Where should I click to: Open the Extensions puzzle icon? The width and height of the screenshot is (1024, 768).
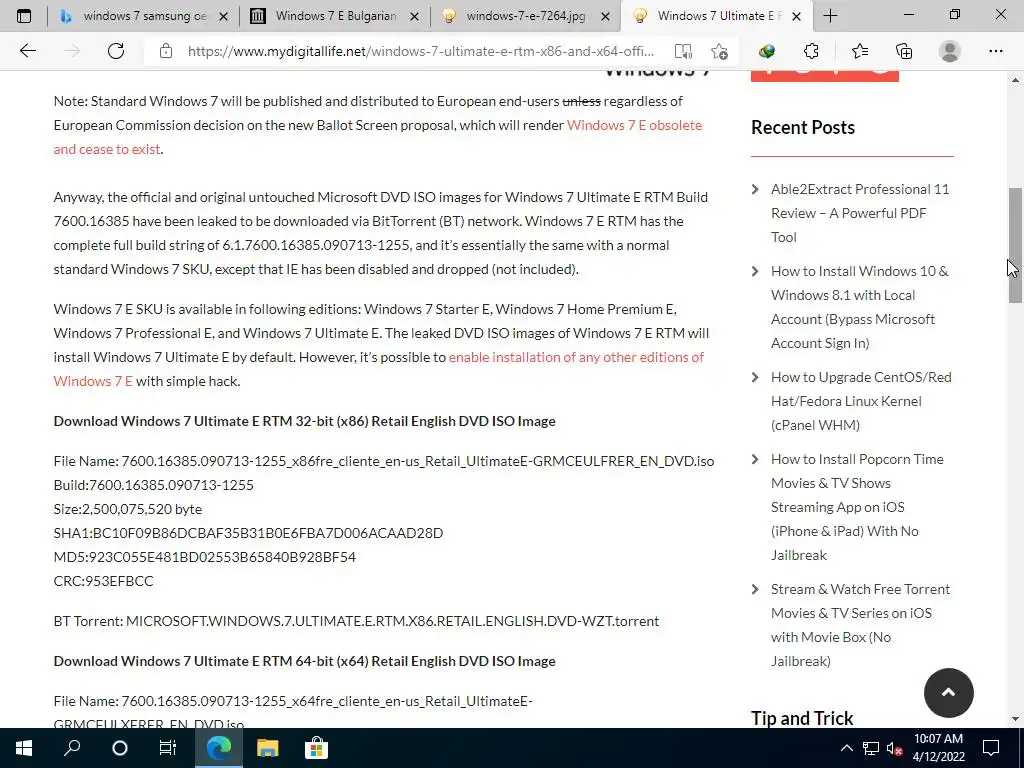click(x=811, y=51)
